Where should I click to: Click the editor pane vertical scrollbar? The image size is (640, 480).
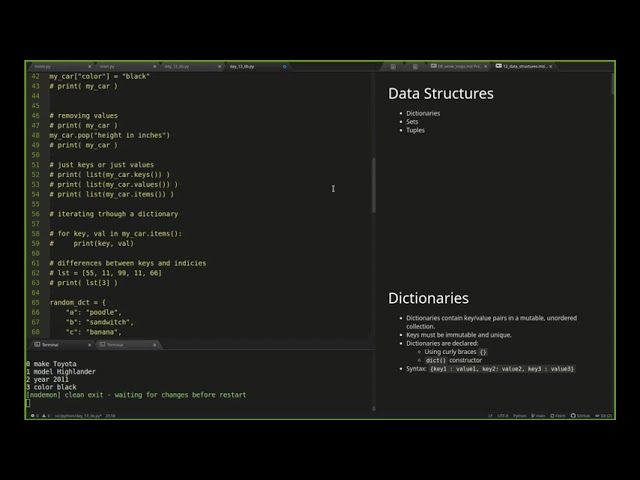coord(373,185)
